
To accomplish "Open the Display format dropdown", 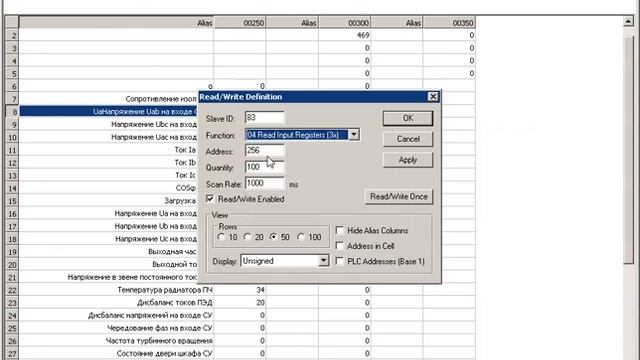I will [323, 260].
